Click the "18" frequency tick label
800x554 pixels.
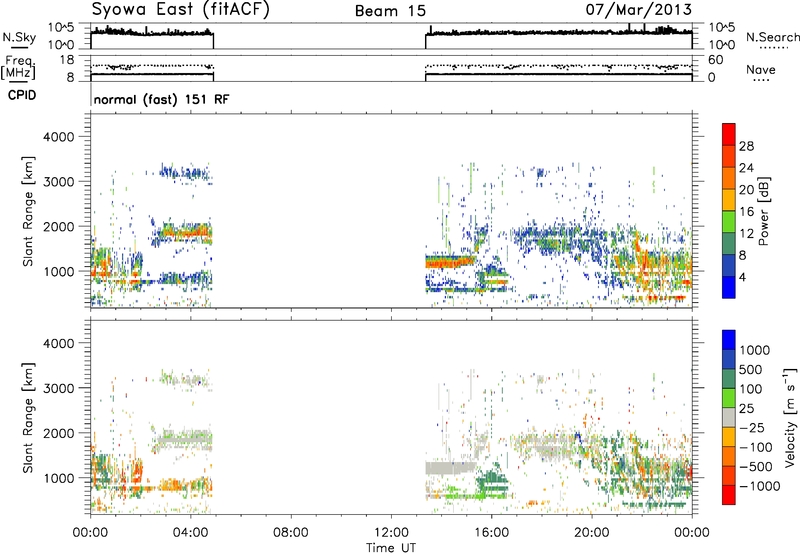67,60
